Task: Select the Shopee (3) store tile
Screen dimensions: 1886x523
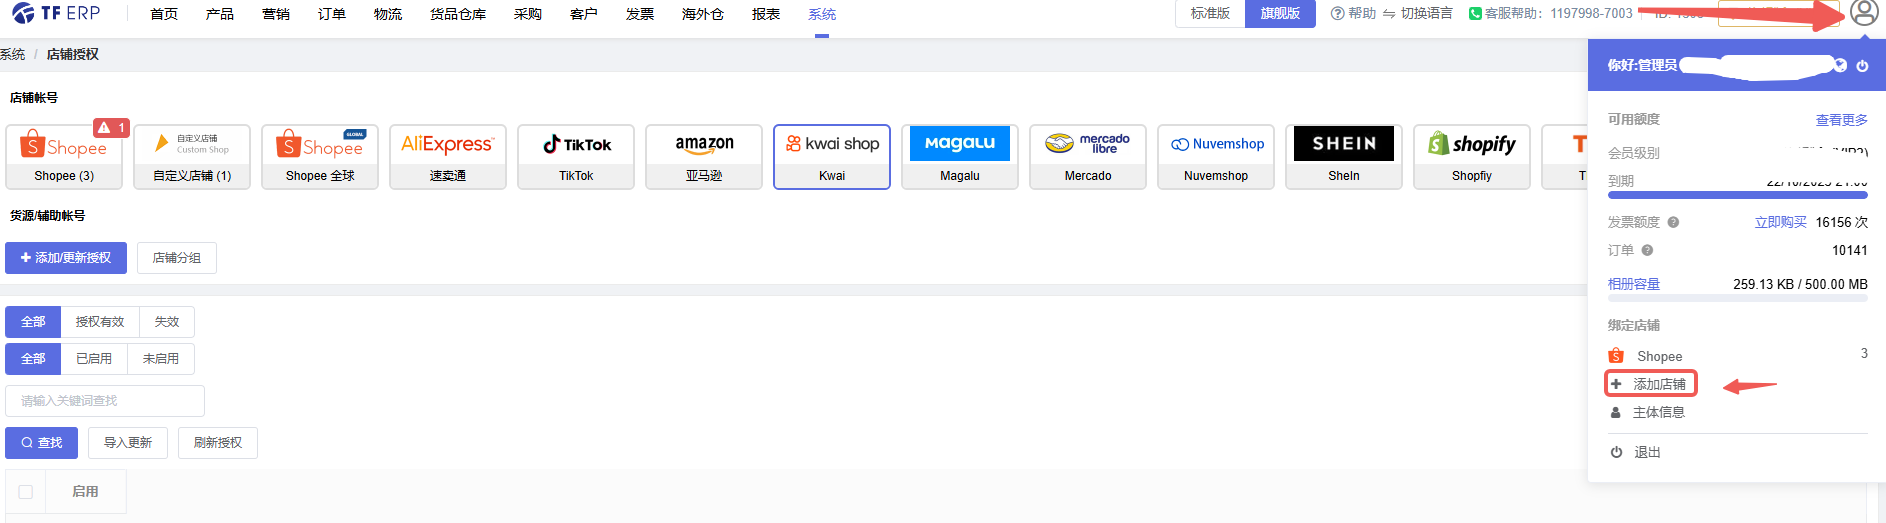Action: tap(64, 157)
